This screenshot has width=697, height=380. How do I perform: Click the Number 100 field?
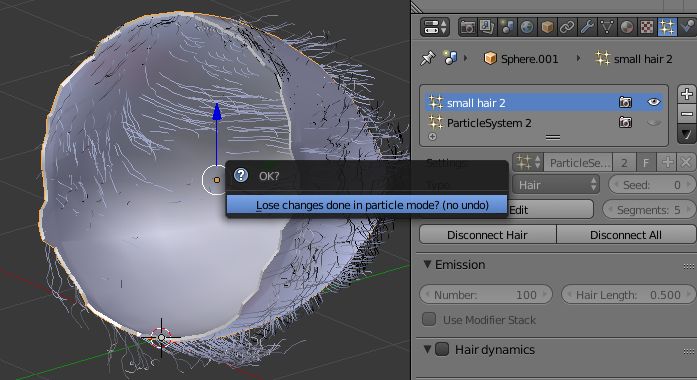[486, 294]
